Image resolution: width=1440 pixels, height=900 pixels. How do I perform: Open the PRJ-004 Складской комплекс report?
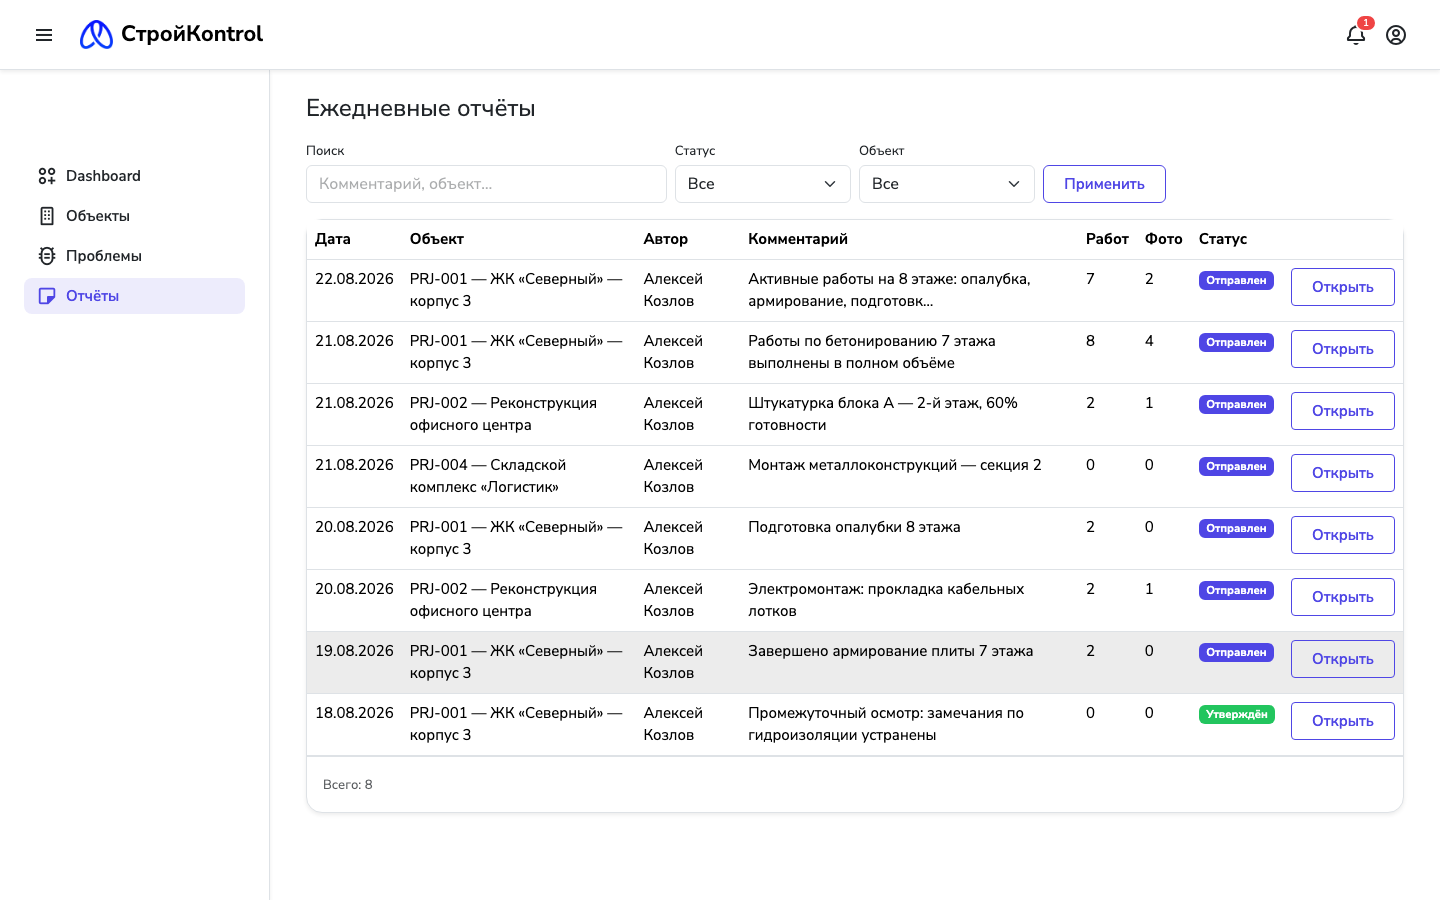tap(1342, 473)
